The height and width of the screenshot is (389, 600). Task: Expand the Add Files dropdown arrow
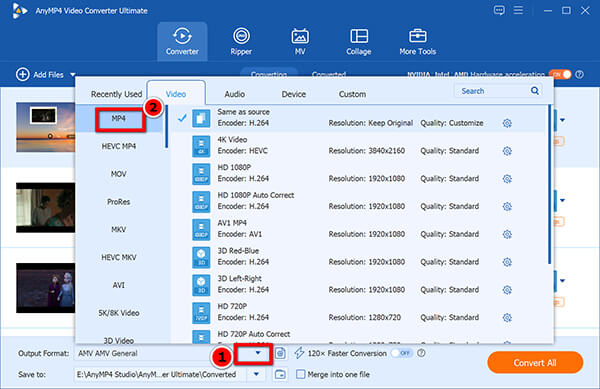(73, 75)
